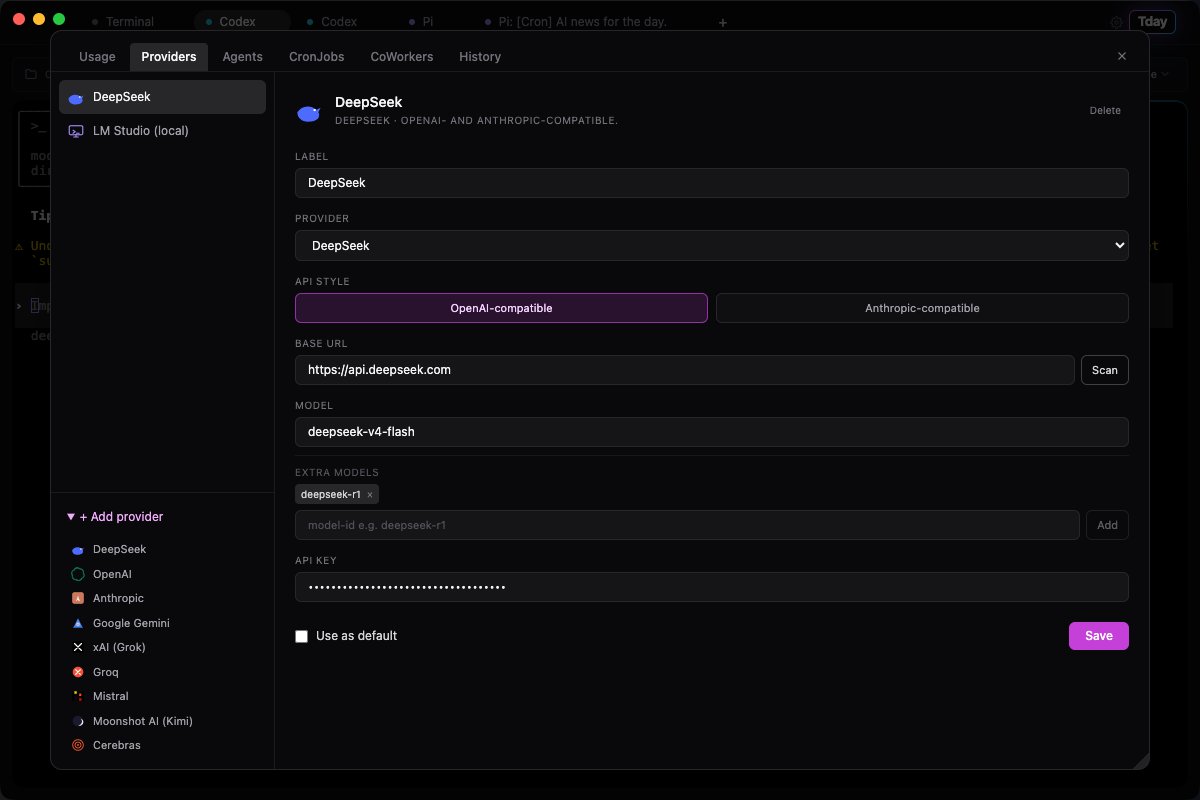Viewport: 1200px width, 800px height.
Task: Click the DeepSeek whale icon in header
Action: (309, 114)
